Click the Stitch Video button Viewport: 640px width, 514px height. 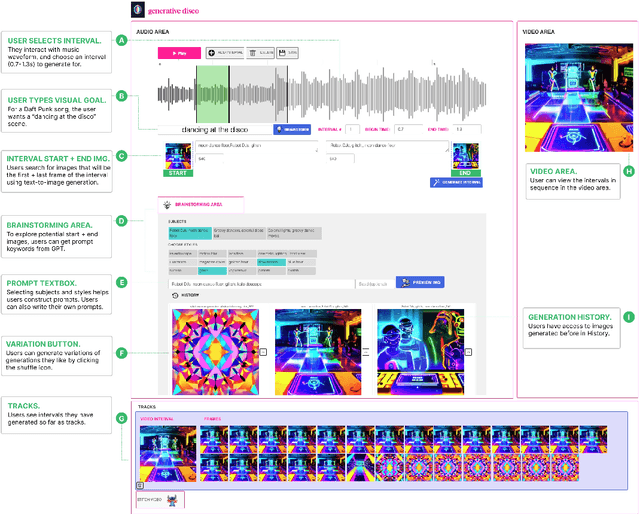point(160,500)
